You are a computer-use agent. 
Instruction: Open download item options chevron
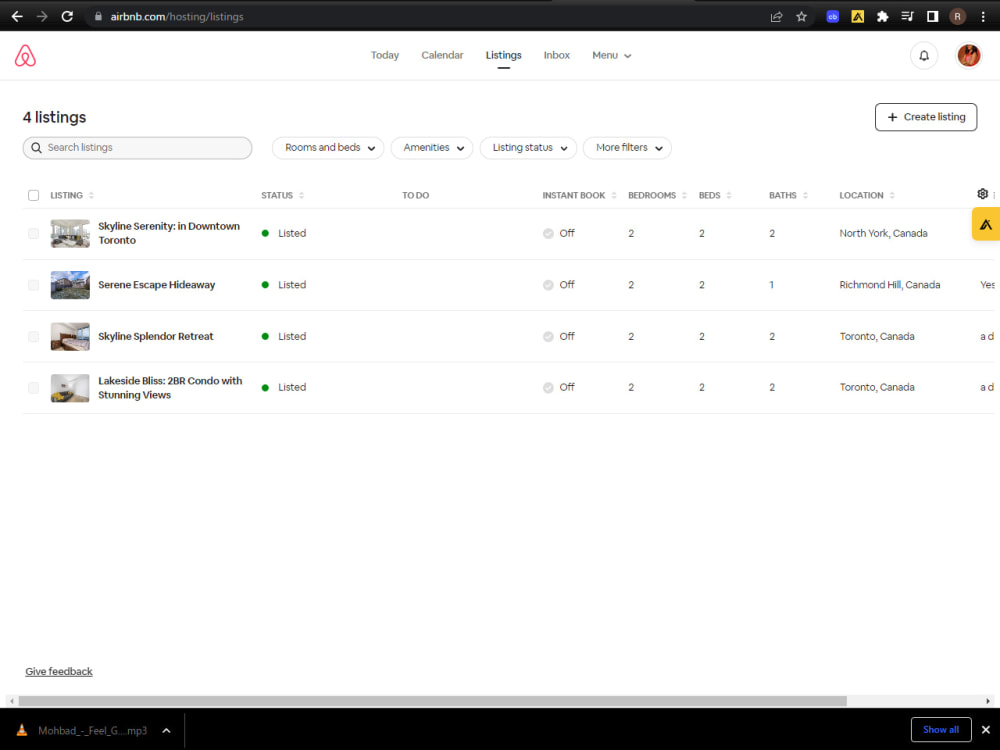tap(166, 730)
